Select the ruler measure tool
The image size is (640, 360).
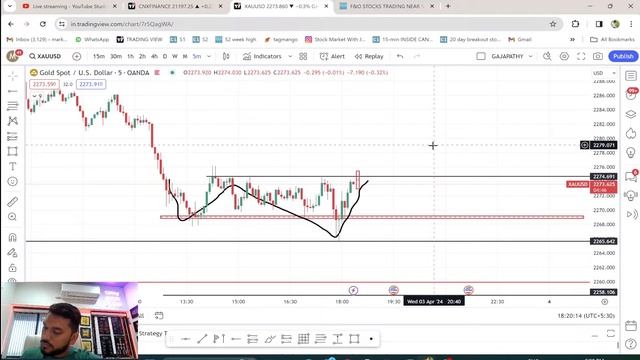[x=12, y=202]
